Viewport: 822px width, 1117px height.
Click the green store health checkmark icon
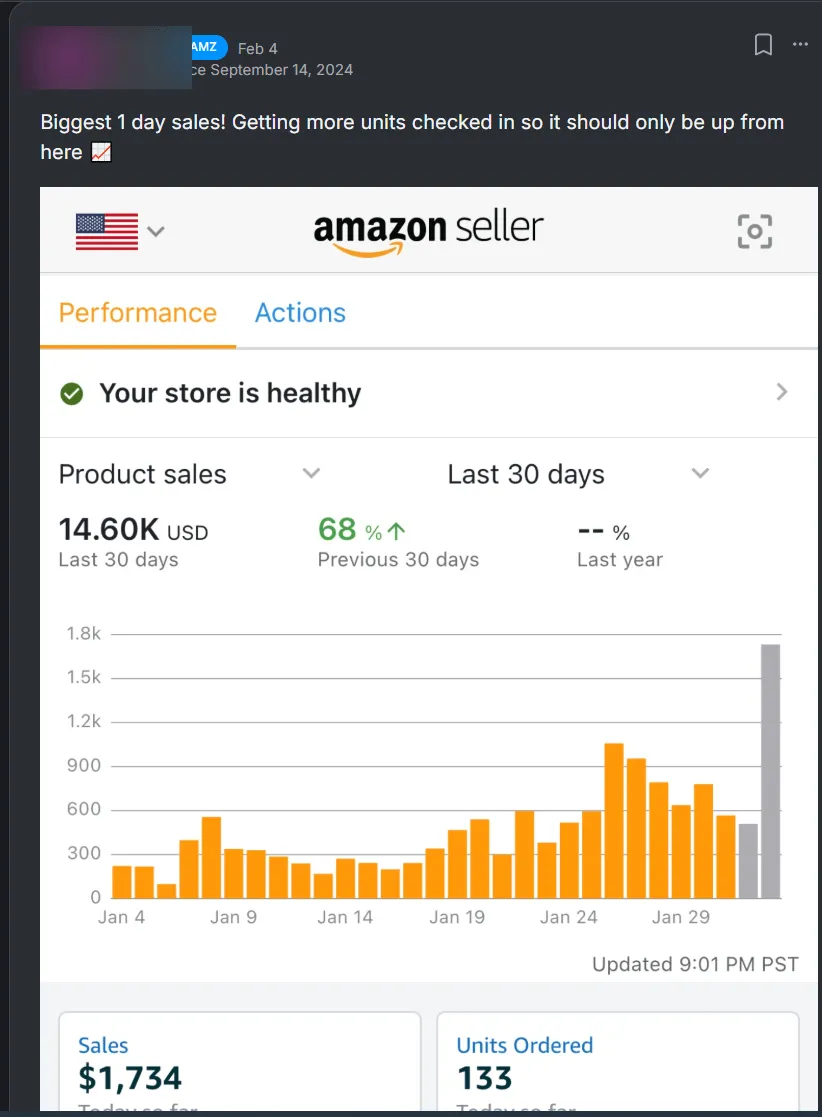click(x=71, y=393)
